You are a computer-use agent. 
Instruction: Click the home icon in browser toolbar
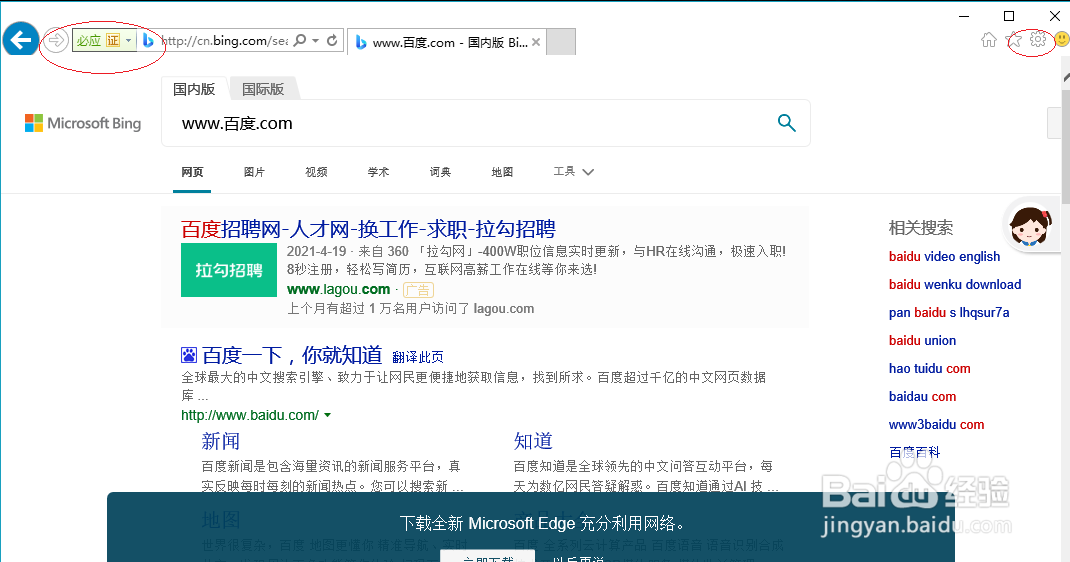(x=989, y=40)
